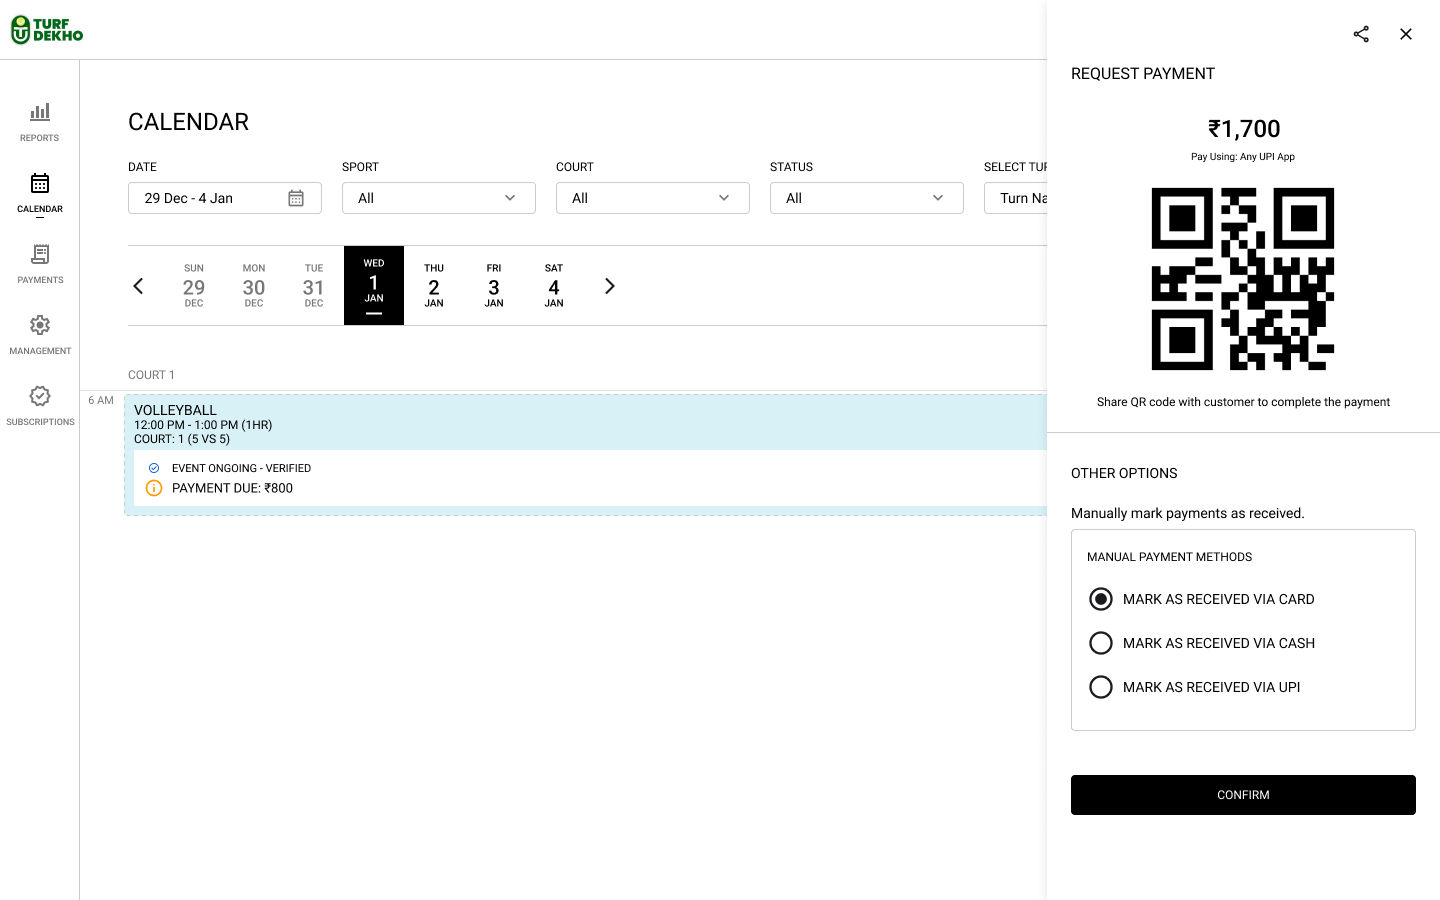Close the Request Payment panel
This screenshot has width=1440, height=900.
(1406, 34)
